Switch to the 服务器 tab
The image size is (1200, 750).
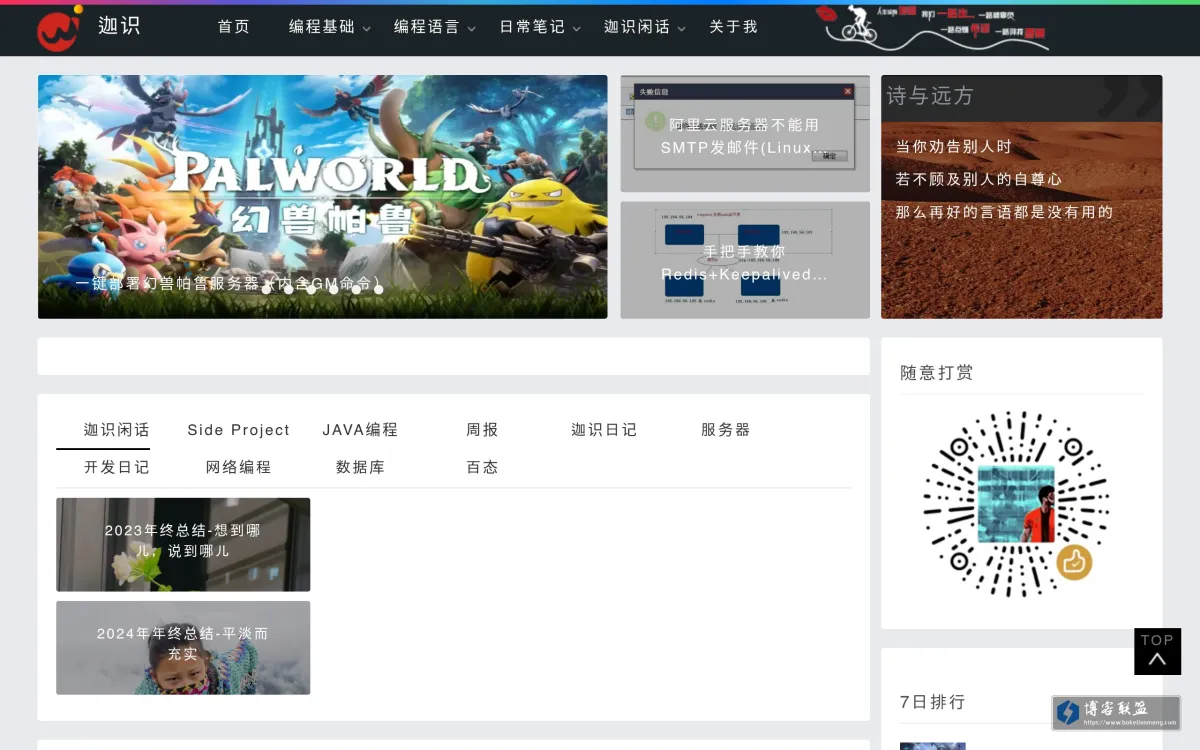pyautogui.click(x=726, y=430)
